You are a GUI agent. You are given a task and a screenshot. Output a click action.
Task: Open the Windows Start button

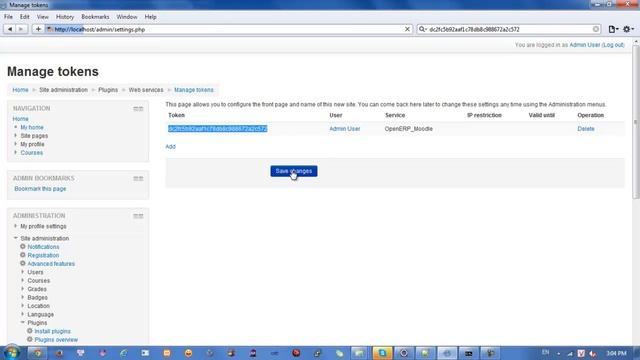point(11,353)
